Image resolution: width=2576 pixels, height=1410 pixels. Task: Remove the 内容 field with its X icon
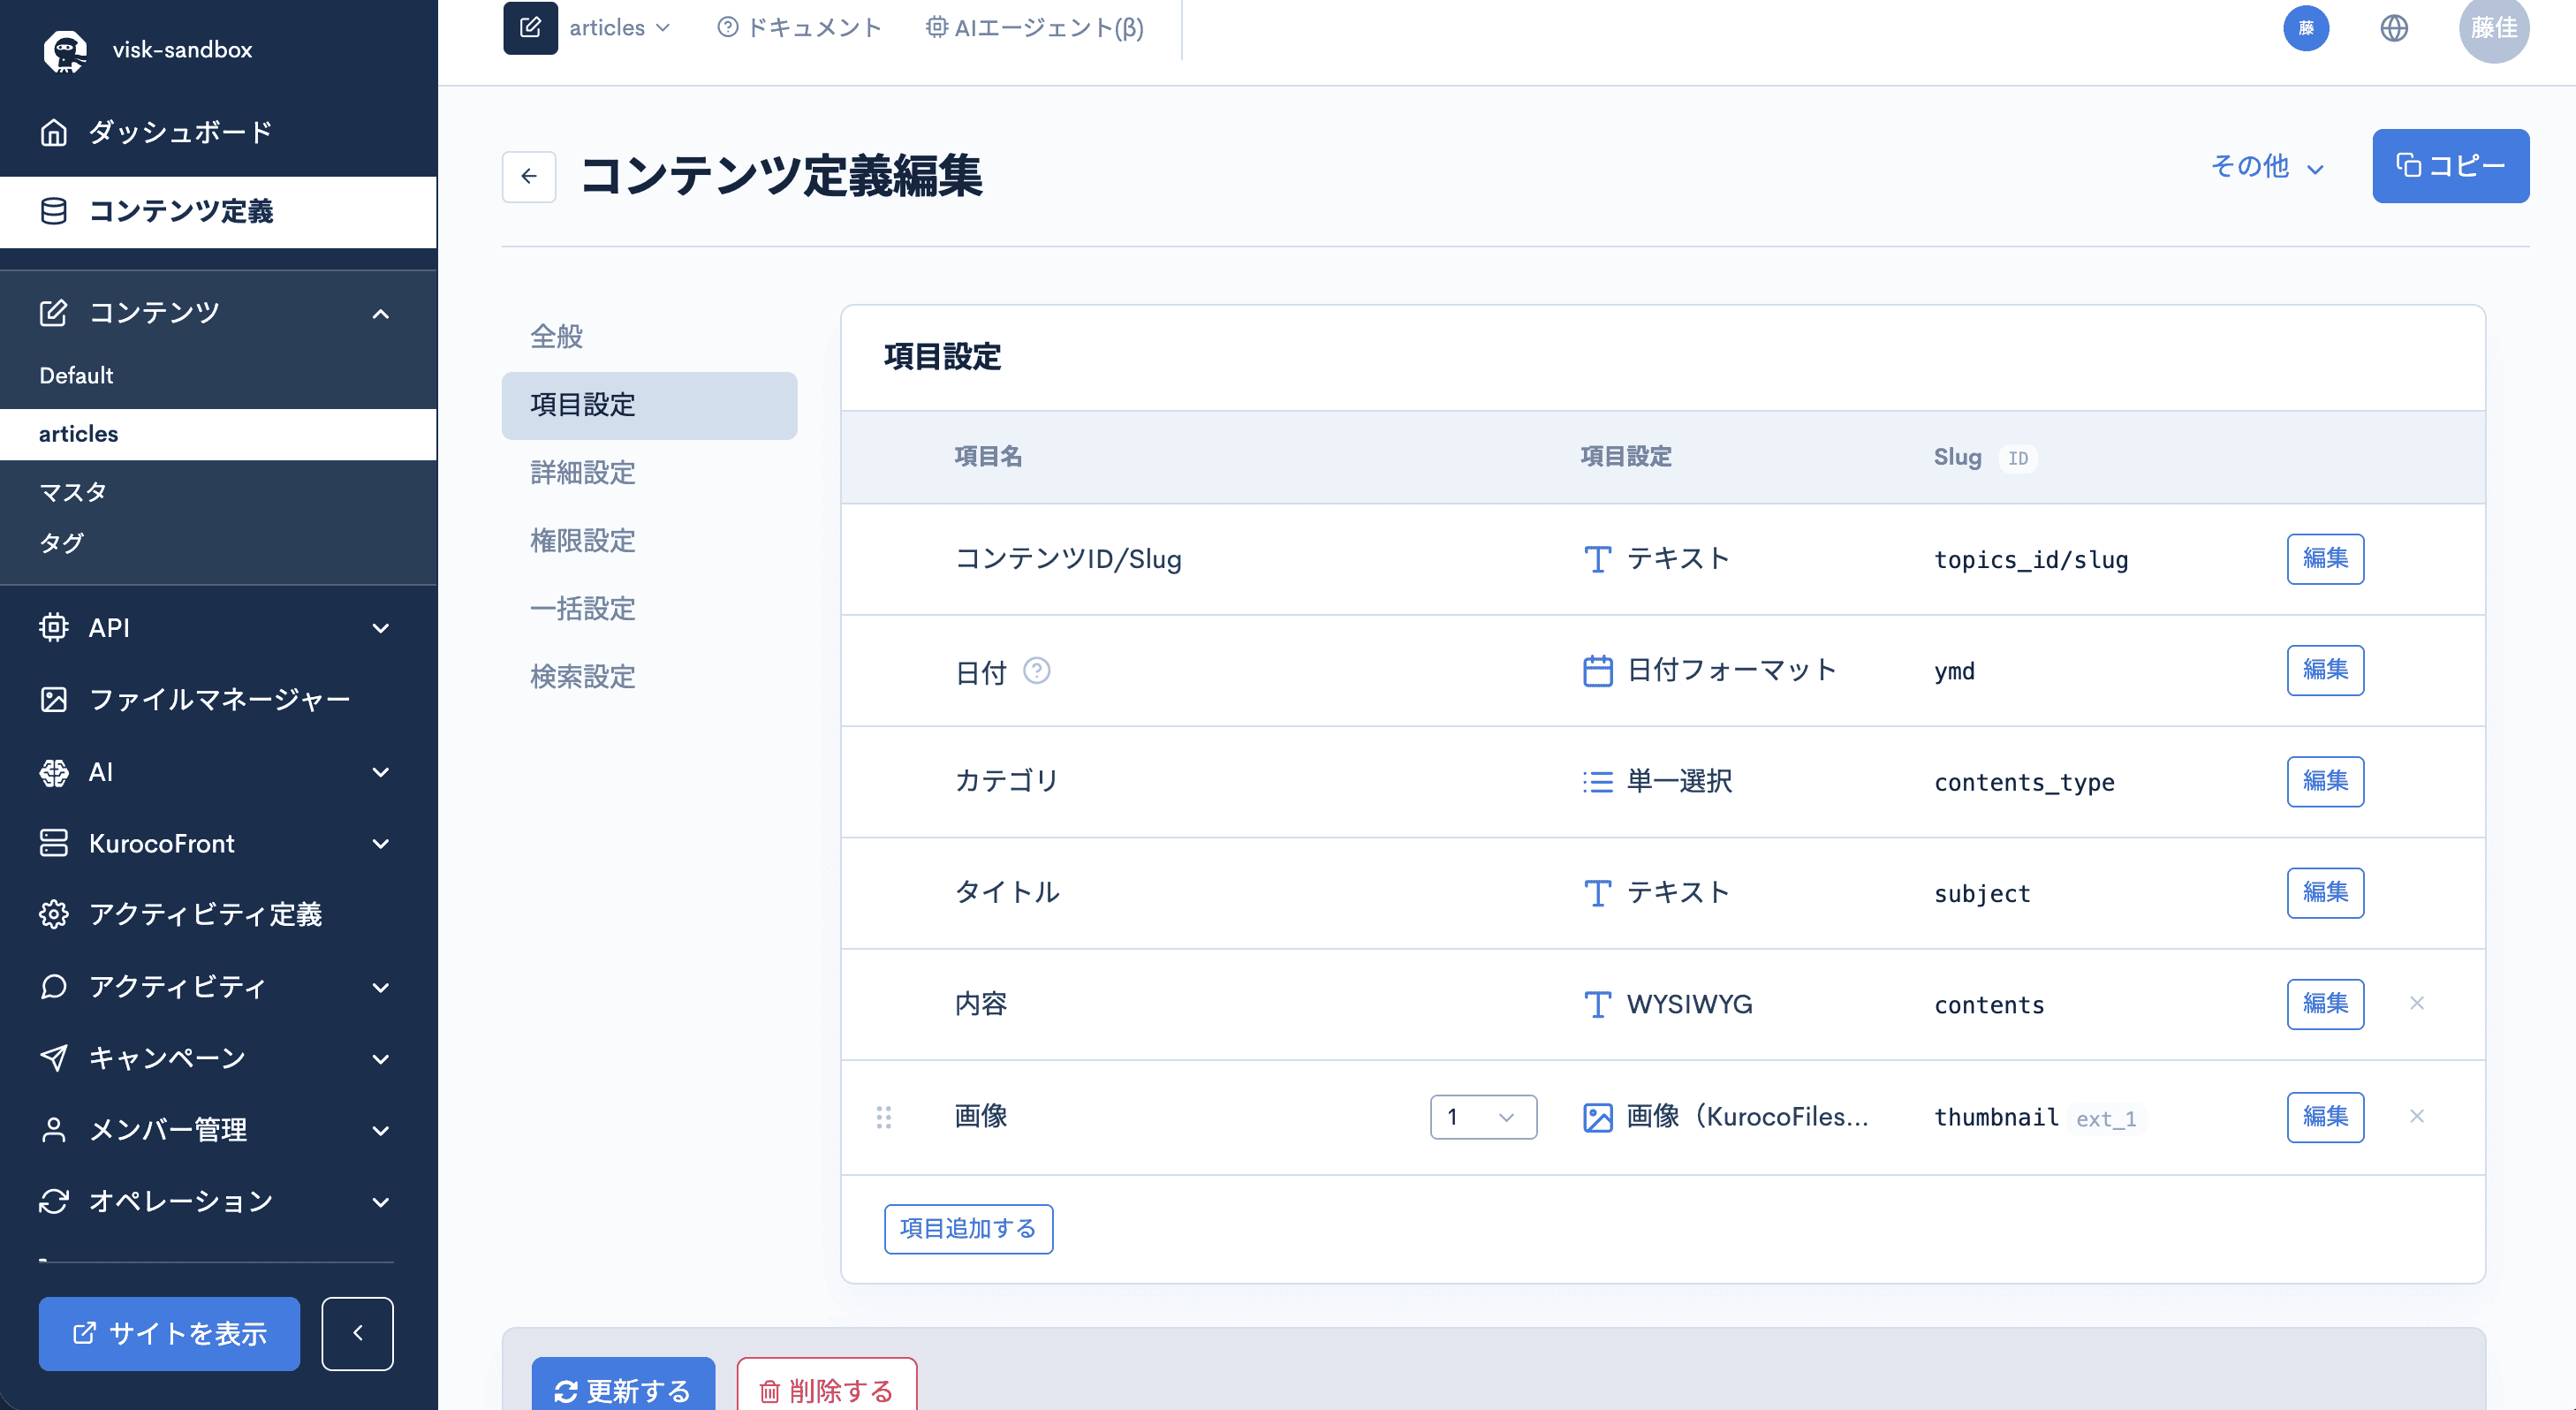click(2417, 1003)
